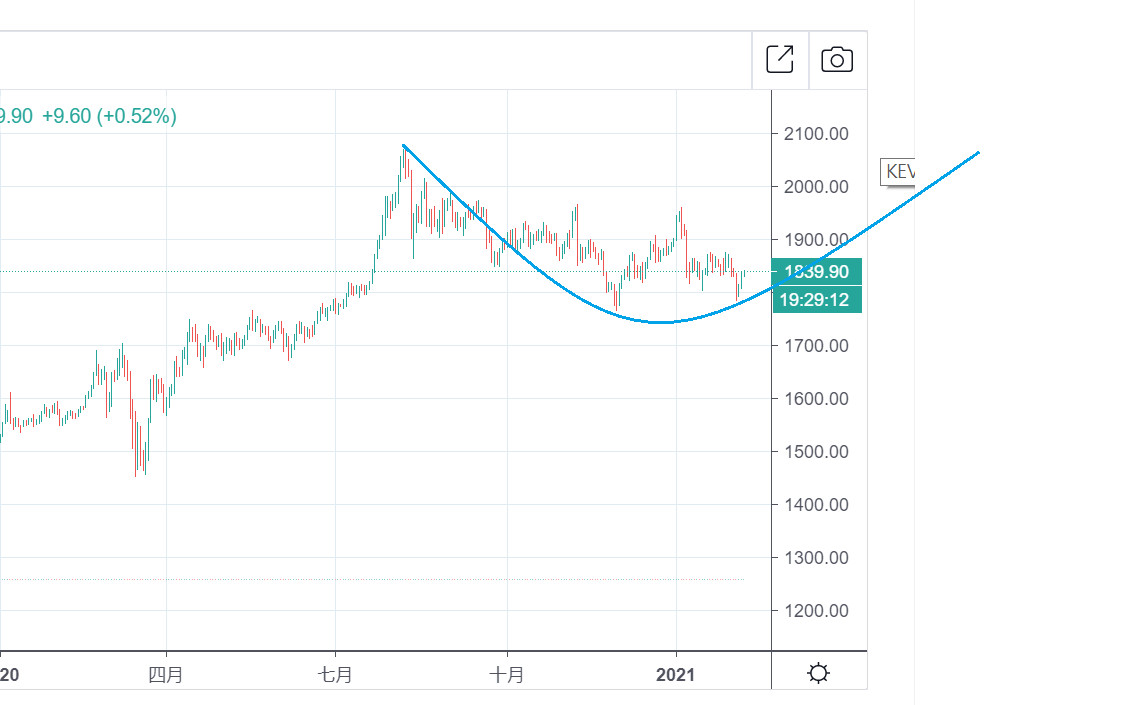Viewport: 1131px width, 705px height.
Task: Click the 1500.00 price axis label
Action: tap(818, 452)
